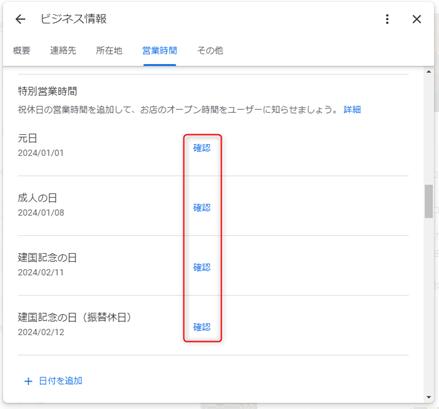The image size is (439, 409).
Task: Switch to the 概要 tab
Action: coord(22,51)
